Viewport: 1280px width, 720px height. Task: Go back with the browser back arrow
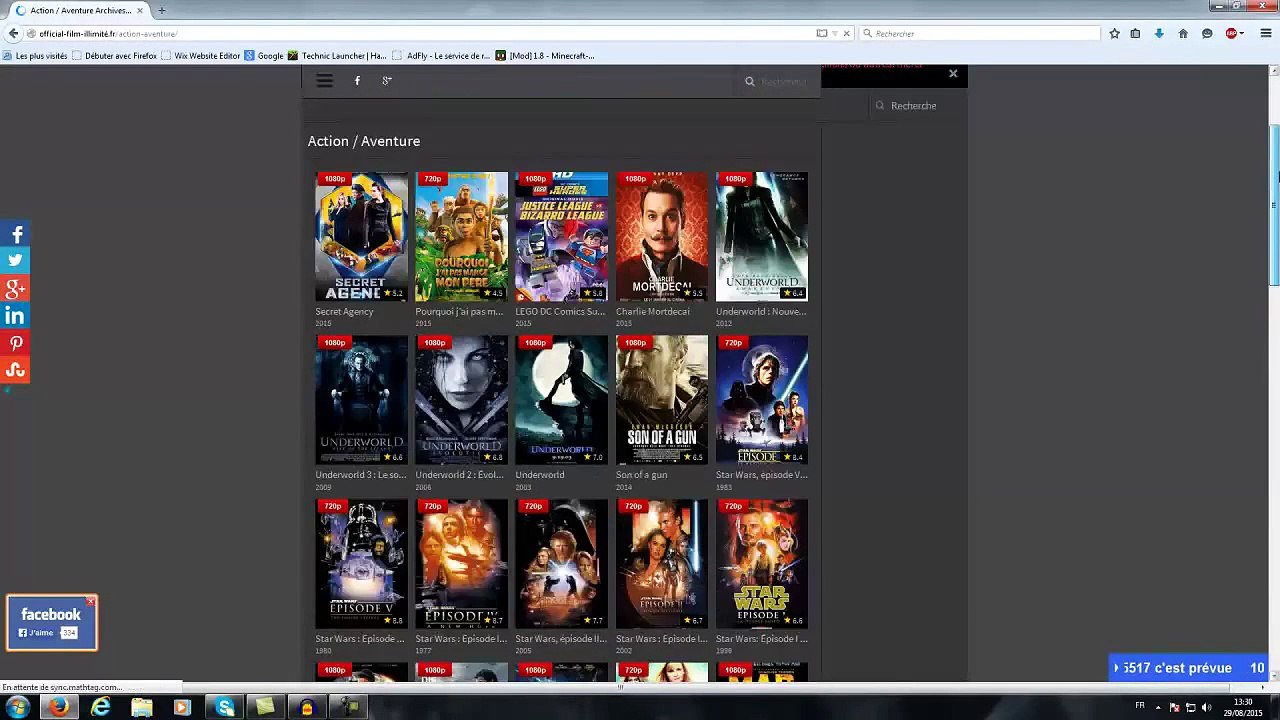[13, 33]
